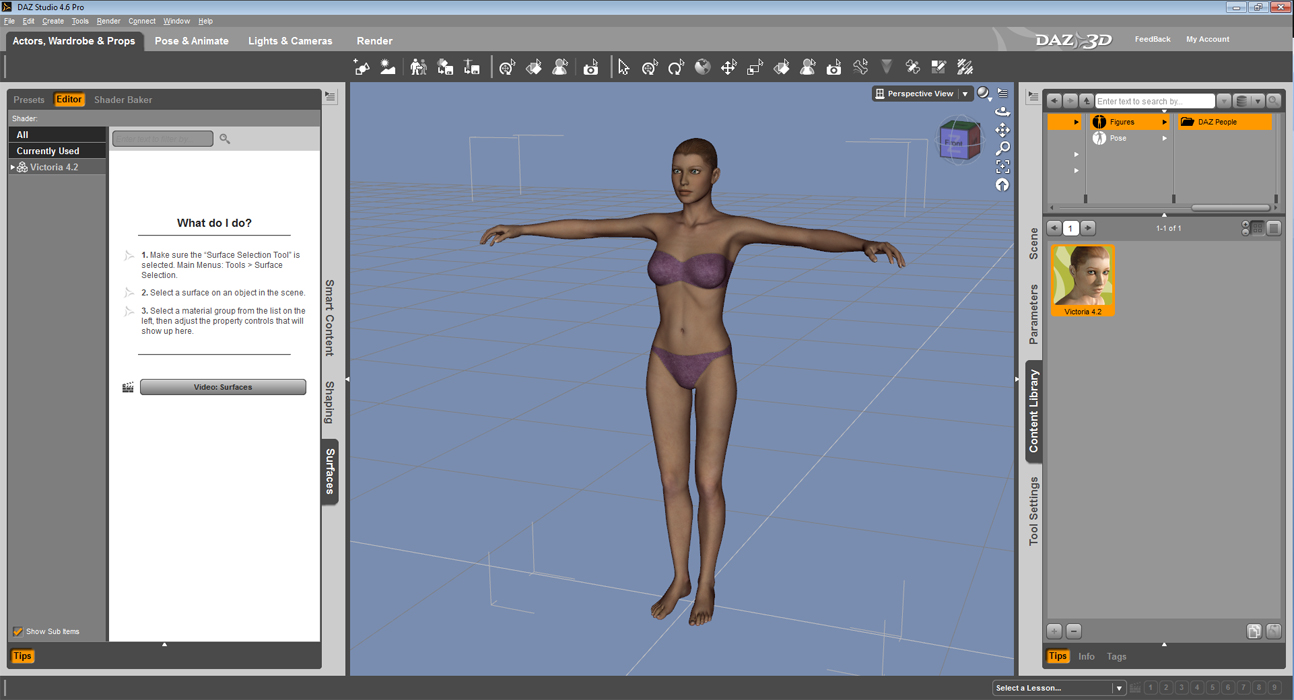Screen dimensions: 1294x700
Task: Click the grayed-out downward triangle toolbar icon
Action: point(886,67)
